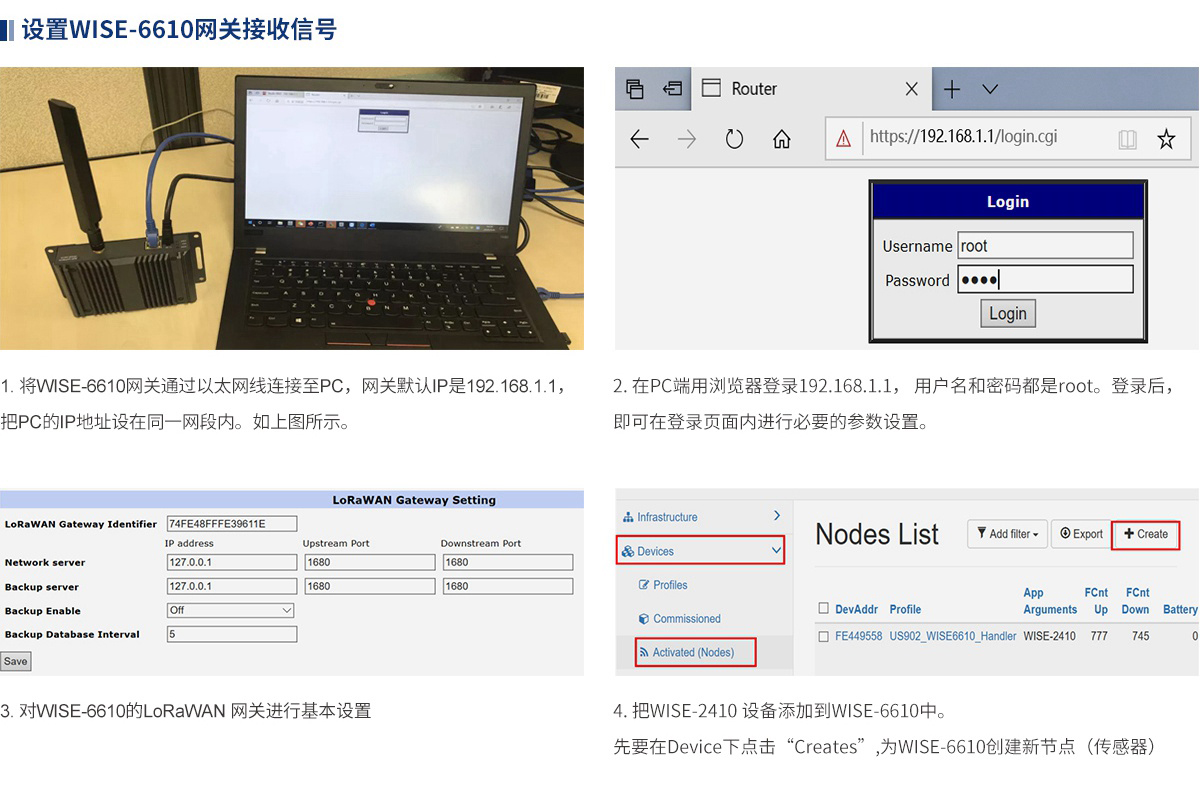The image size is (1200, 793).
Task: Click the Password input field
Action: click(1045, 280)
